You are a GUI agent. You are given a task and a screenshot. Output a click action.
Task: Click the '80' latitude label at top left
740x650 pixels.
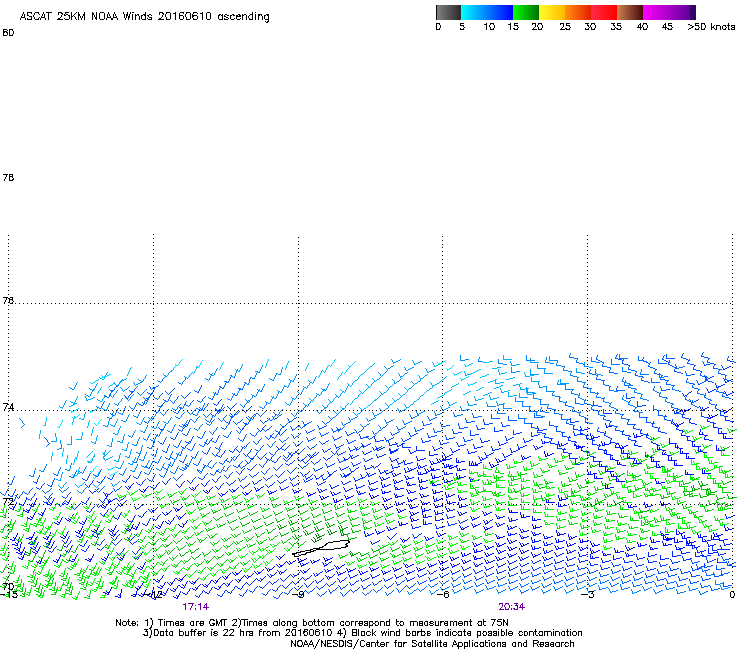8,33
